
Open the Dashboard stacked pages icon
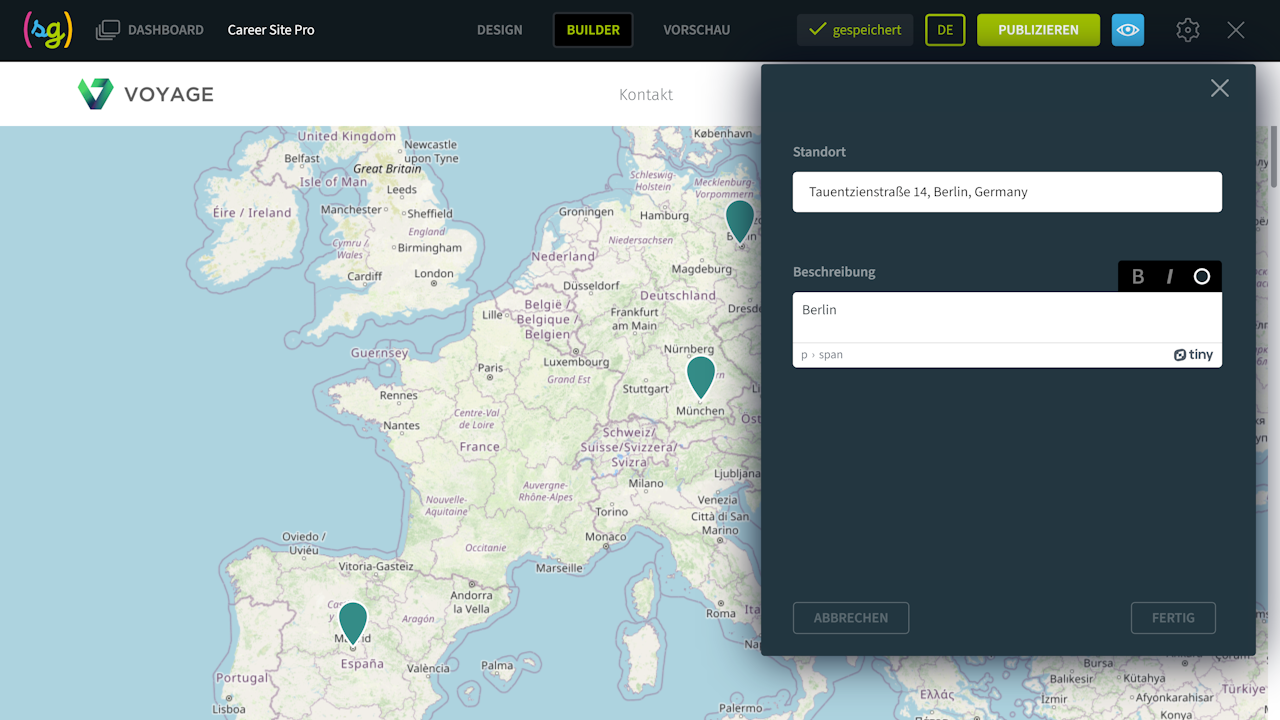click(x=107, y=30)
